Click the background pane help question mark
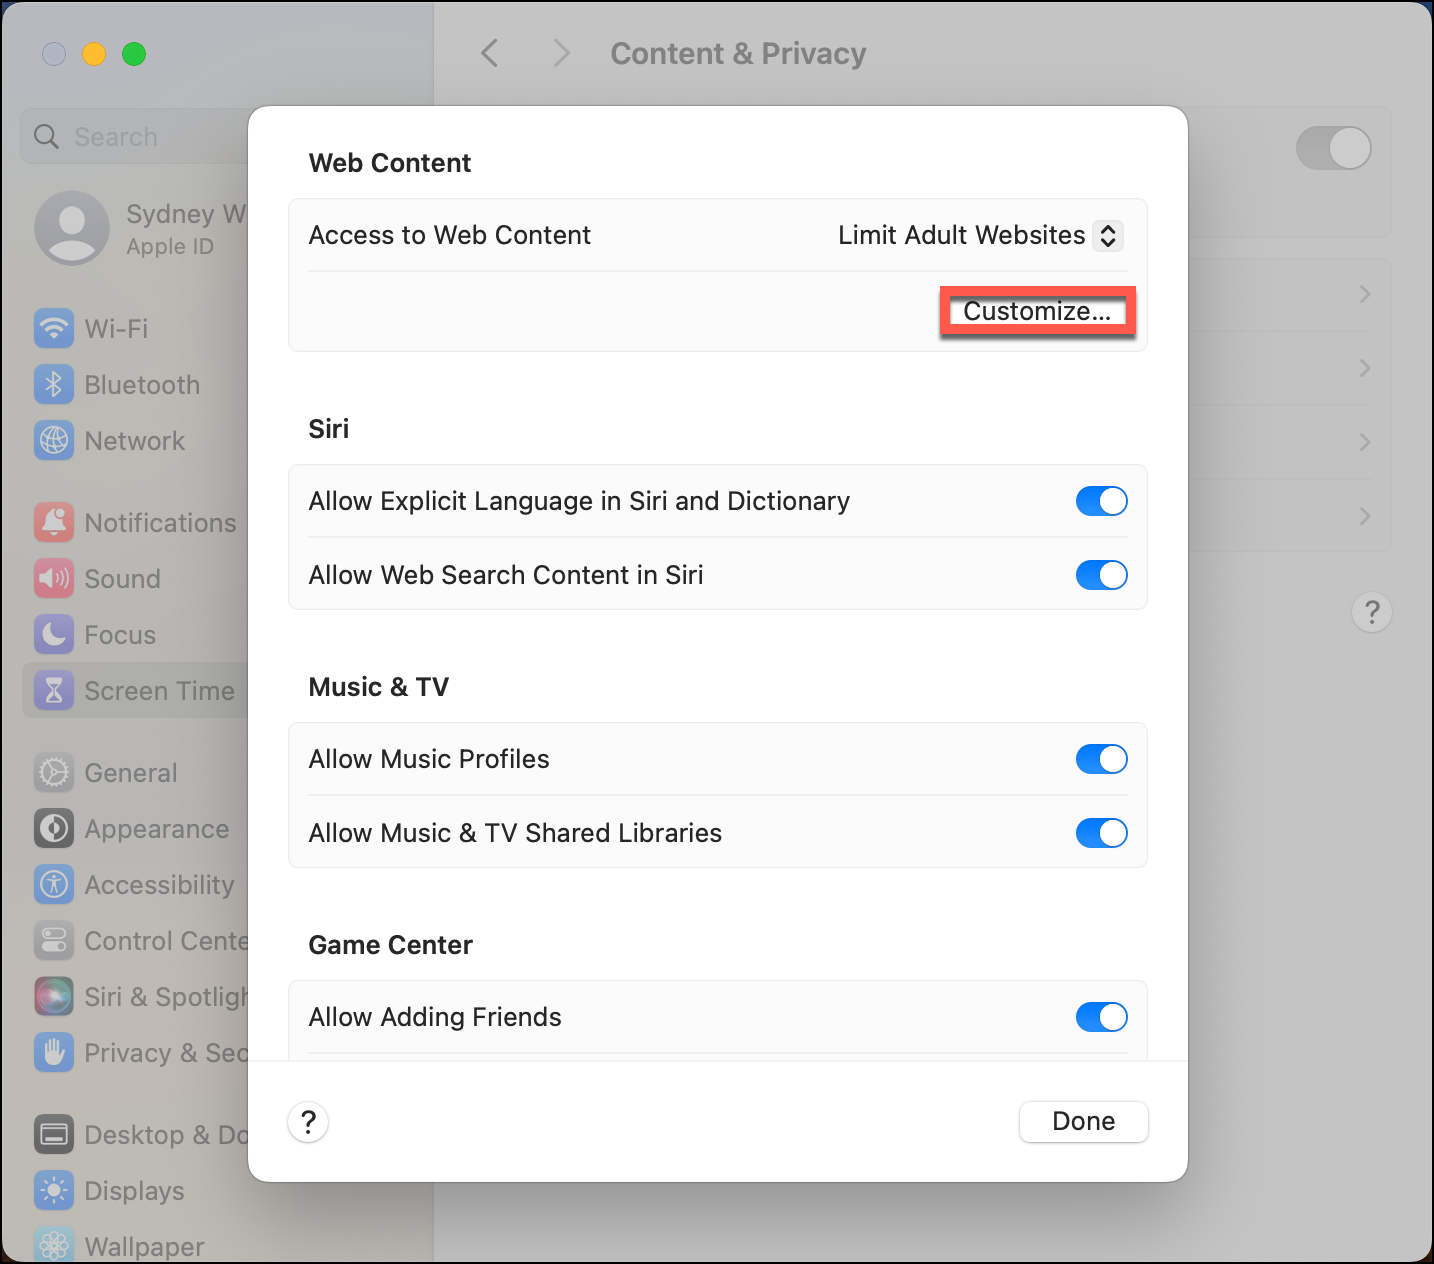1434x1264 pixels. pos(1372,611)
